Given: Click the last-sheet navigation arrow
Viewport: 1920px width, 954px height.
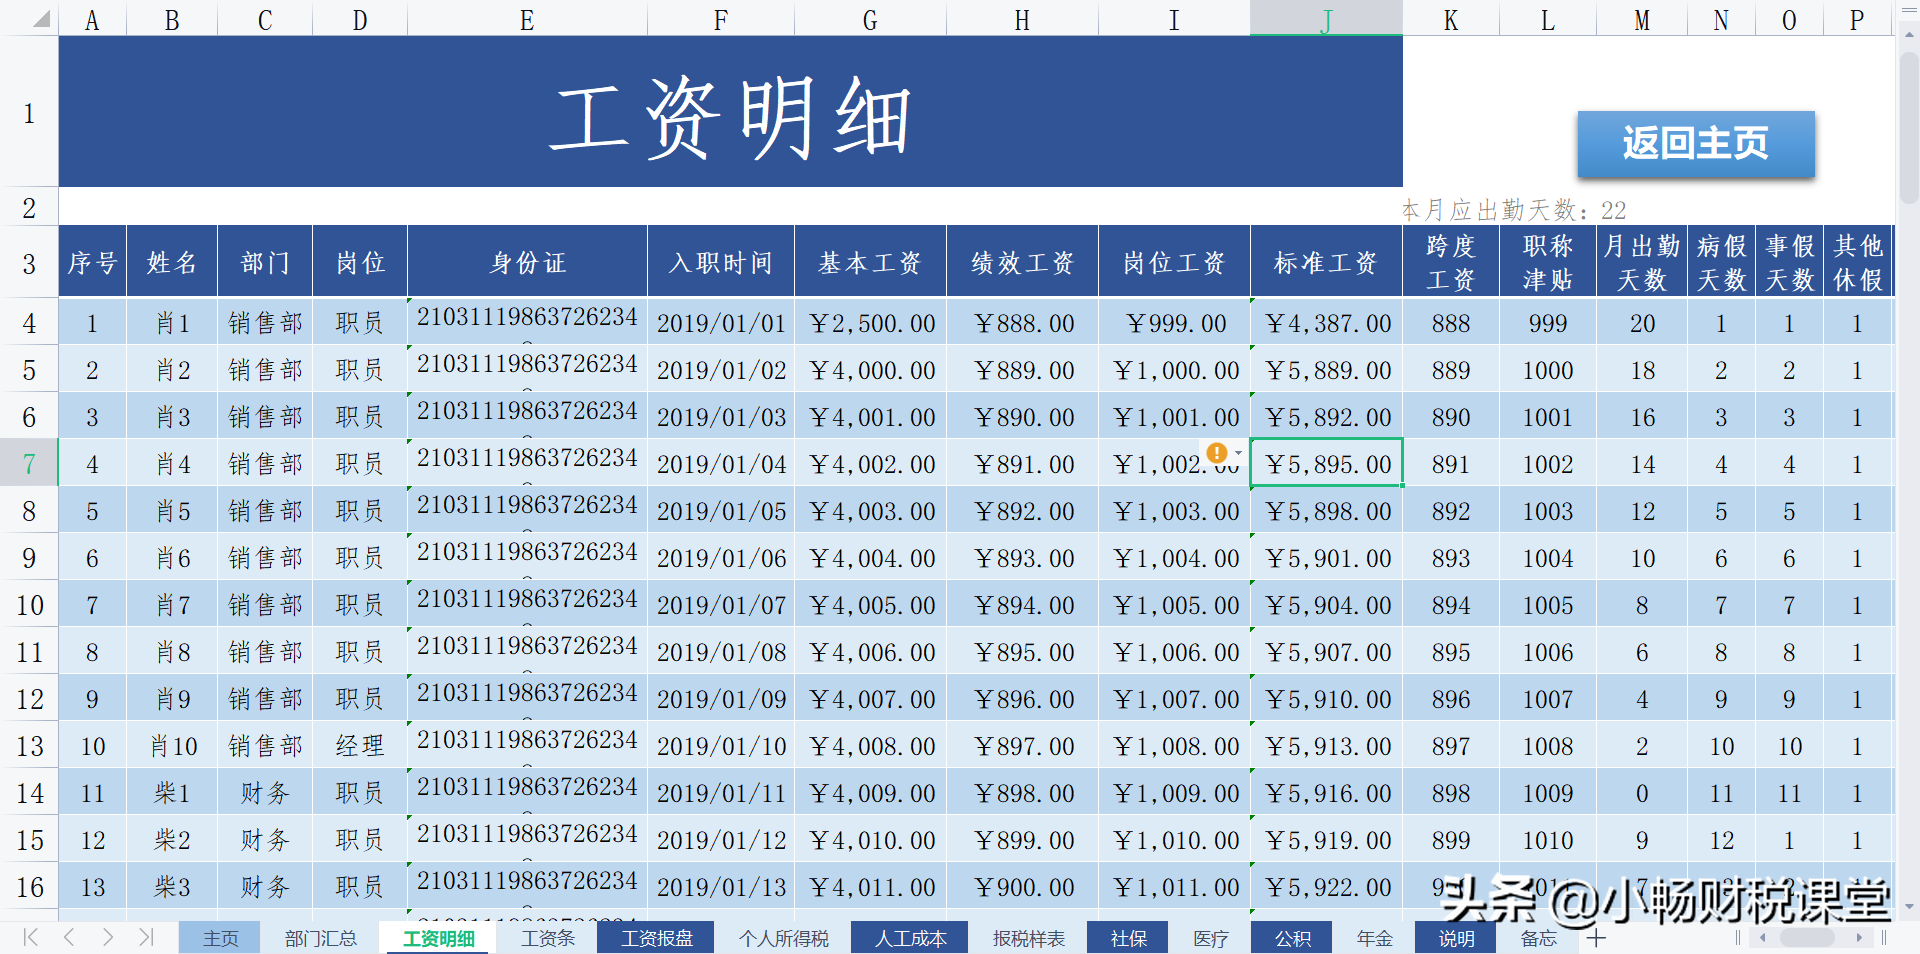Looking at the screenshot, I should (x=145, y=938).
